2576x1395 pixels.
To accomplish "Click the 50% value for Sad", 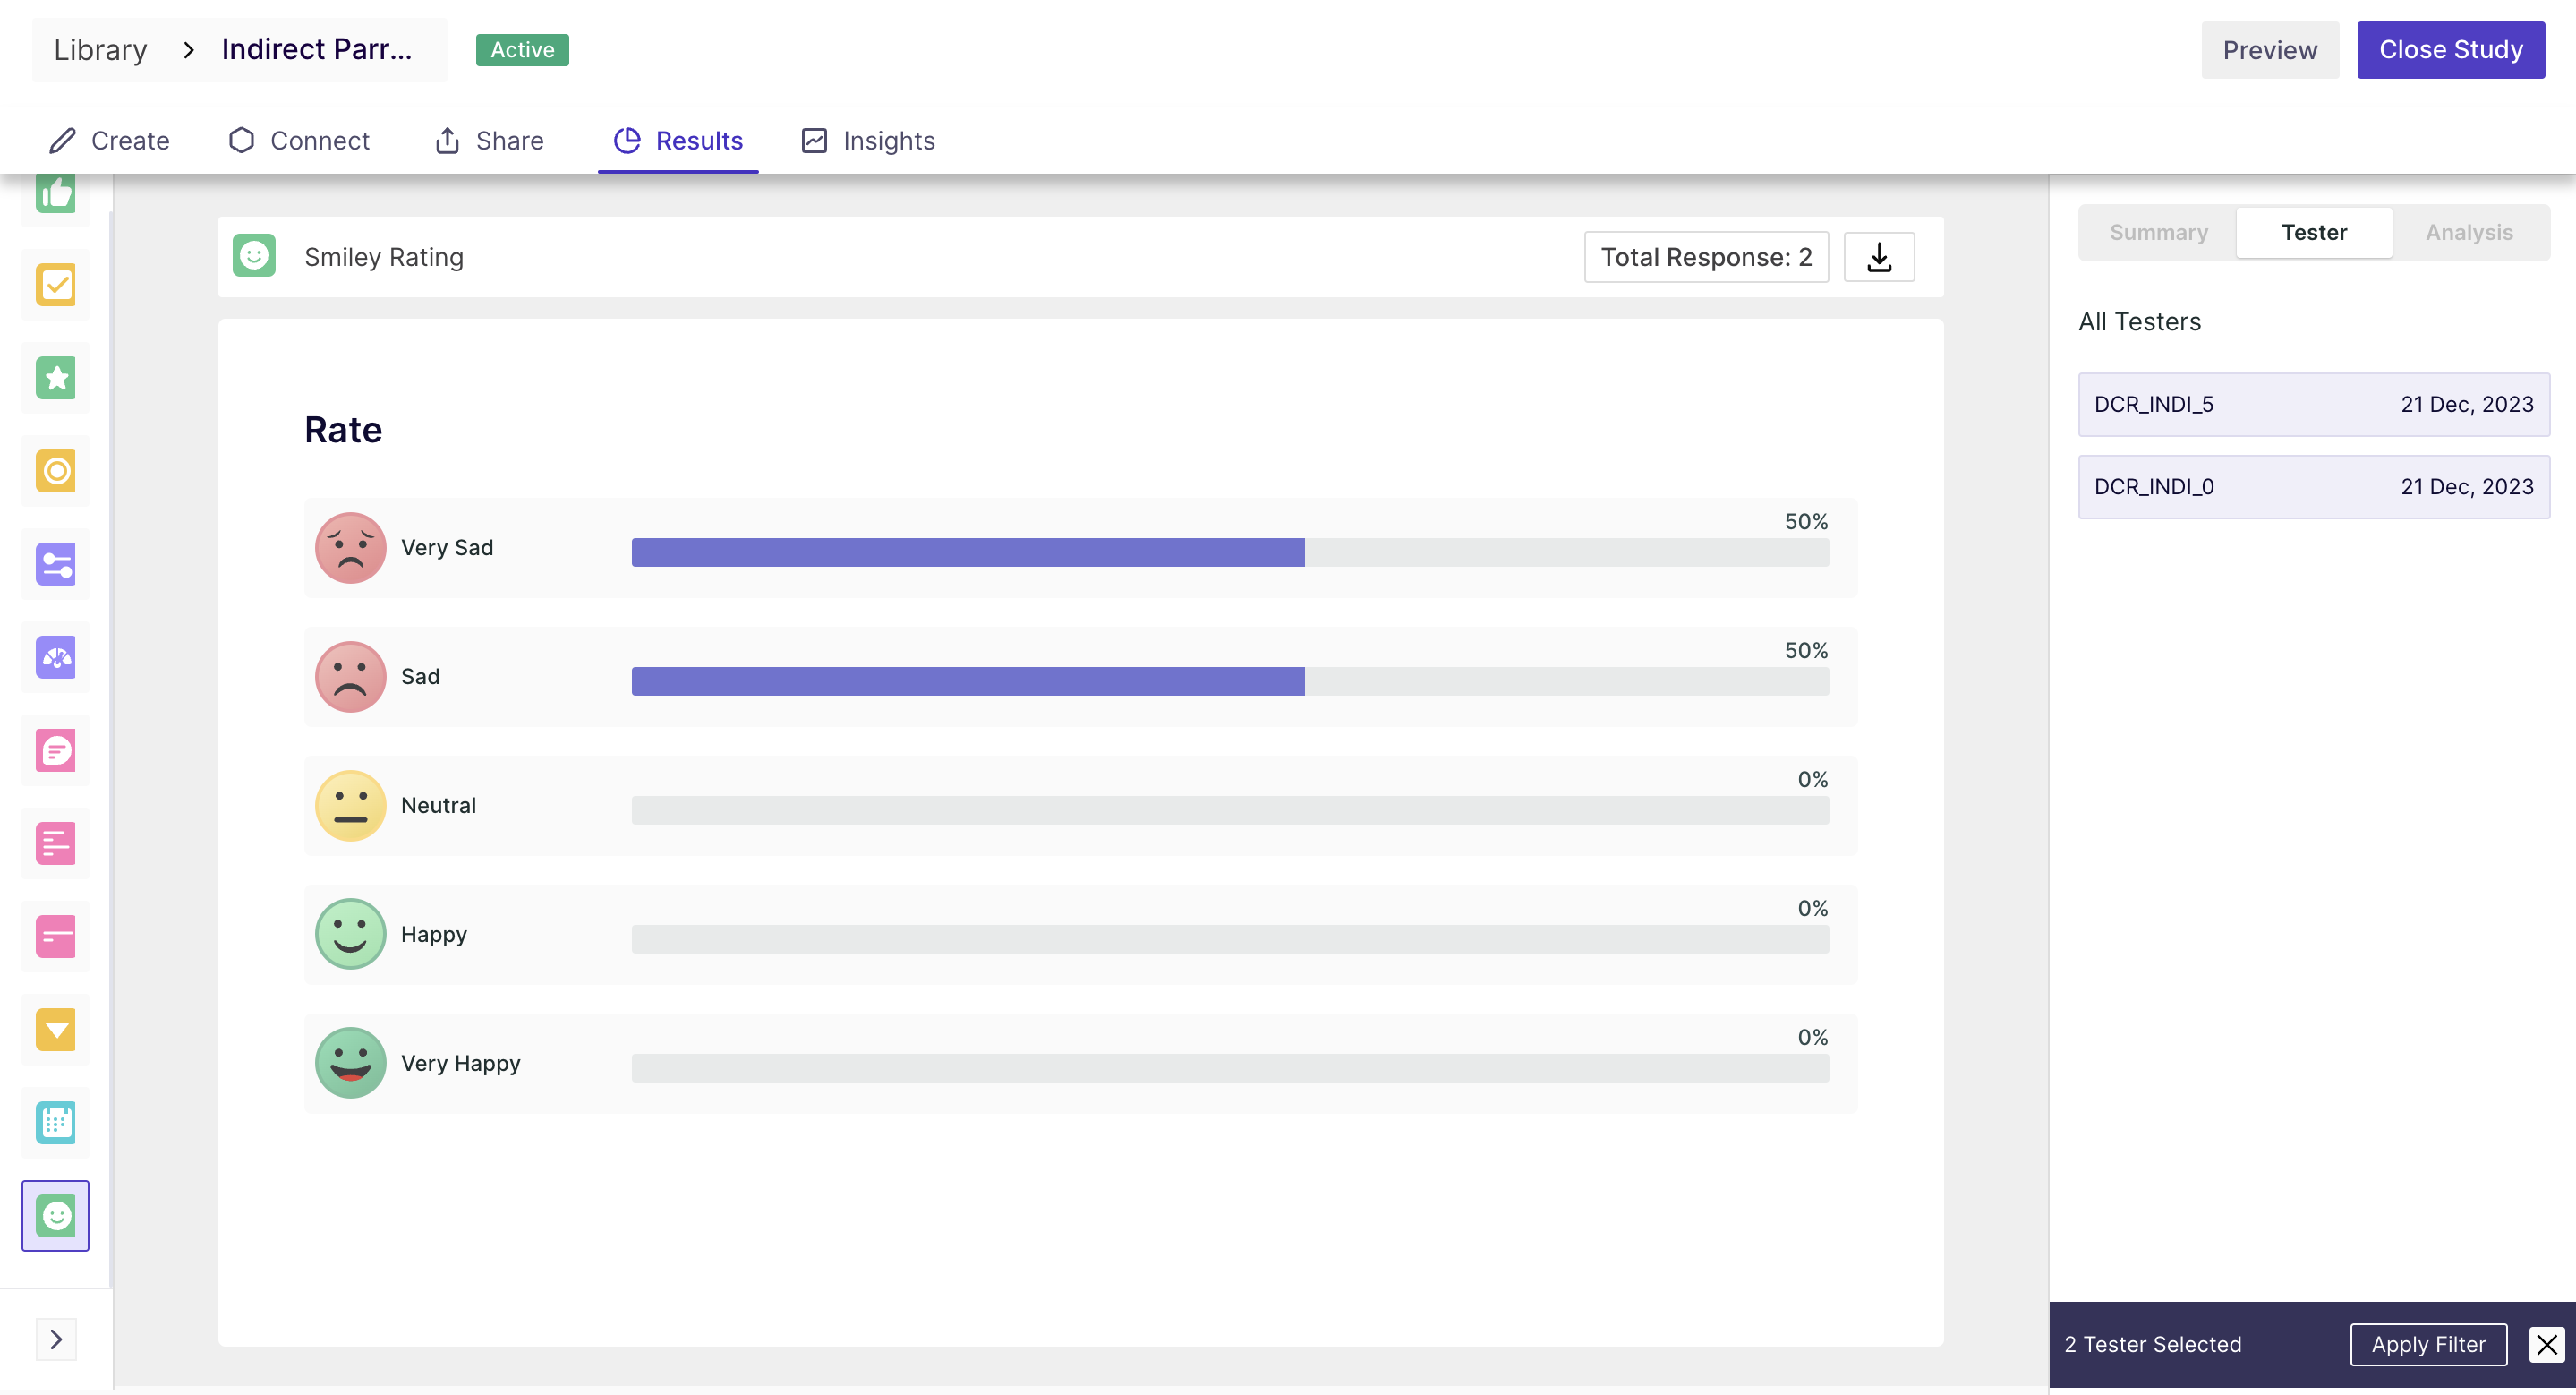I will click(x=1806, y=651).
